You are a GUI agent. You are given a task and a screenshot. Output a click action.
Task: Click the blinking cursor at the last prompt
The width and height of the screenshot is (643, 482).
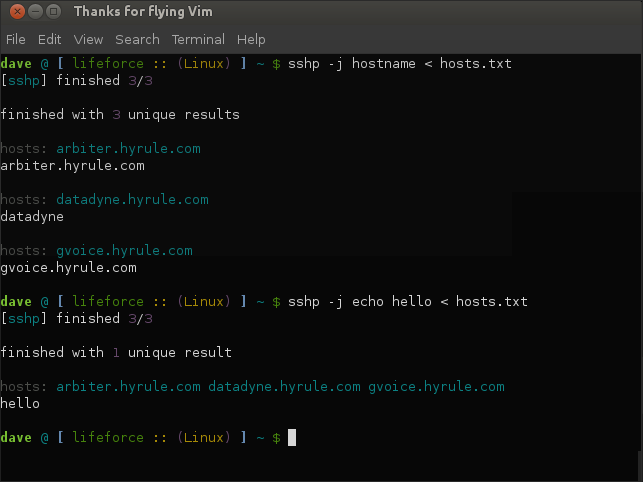pos(292,437)
